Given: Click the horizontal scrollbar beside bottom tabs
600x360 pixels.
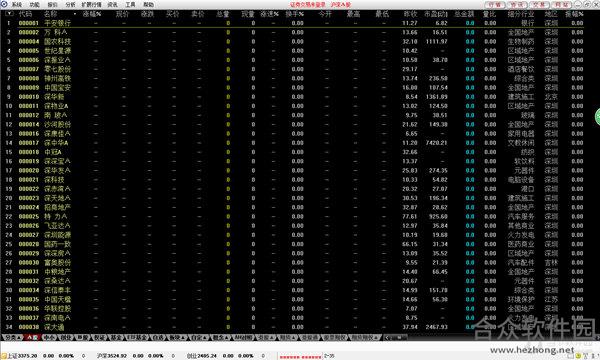Looking at the screenshot, I should tap(396, 338).
